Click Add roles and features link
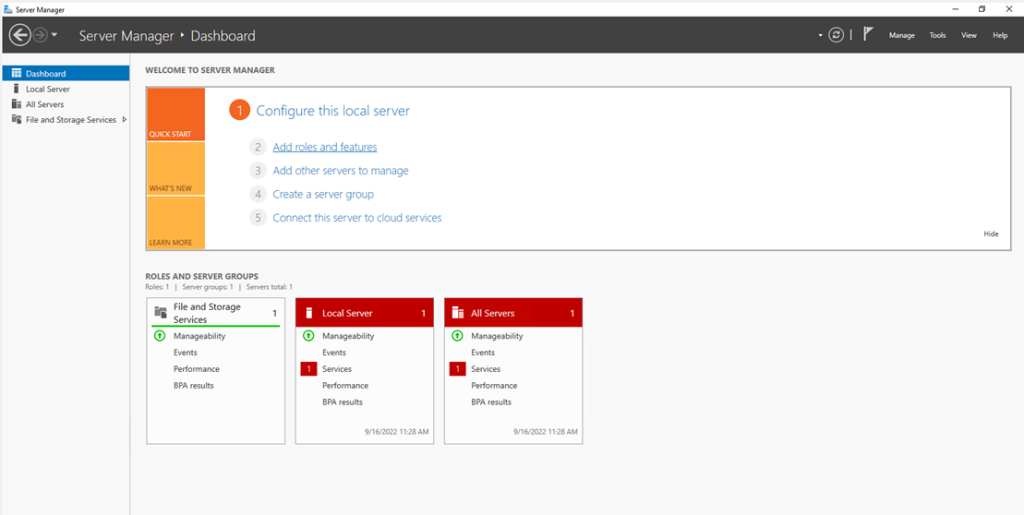The width and height of the screenshot is (1024, 515). tap(325, 147)
